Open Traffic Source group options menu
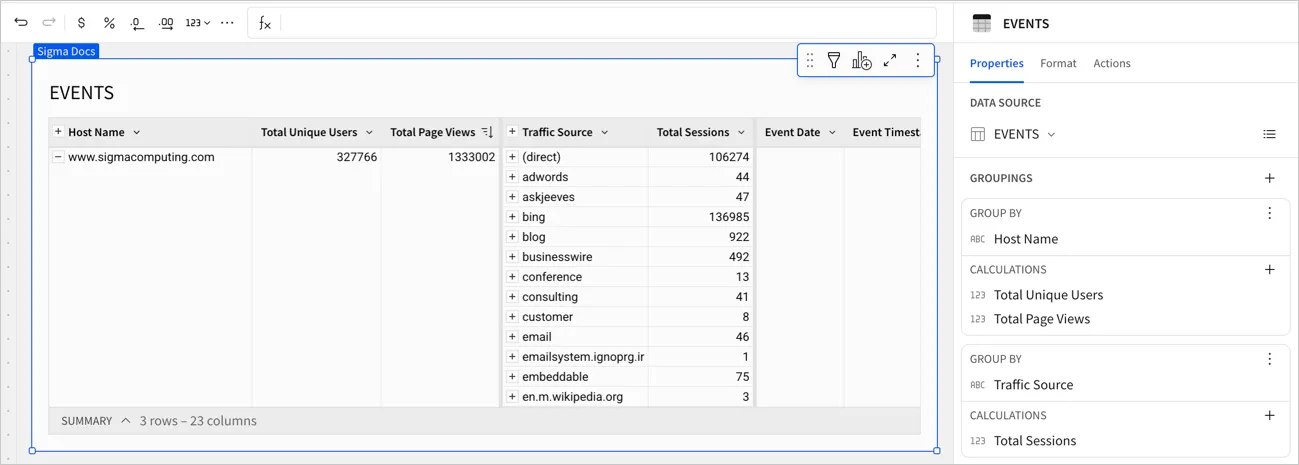This screenshot has height=465, width=1299. click(x=1269, y=359)
